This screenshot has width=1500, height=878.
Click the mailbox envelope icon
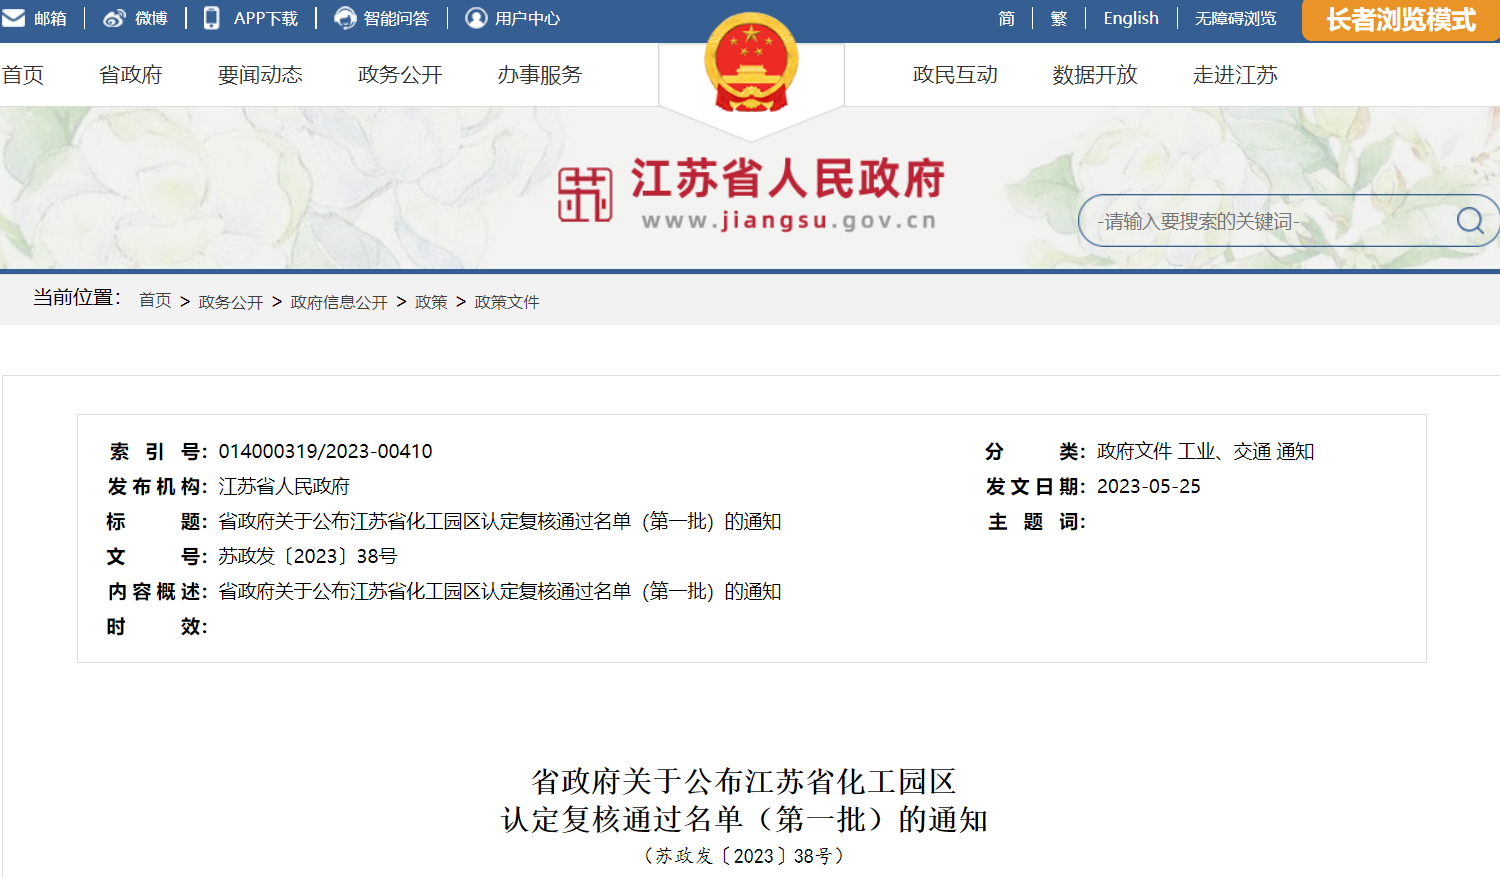13,18
